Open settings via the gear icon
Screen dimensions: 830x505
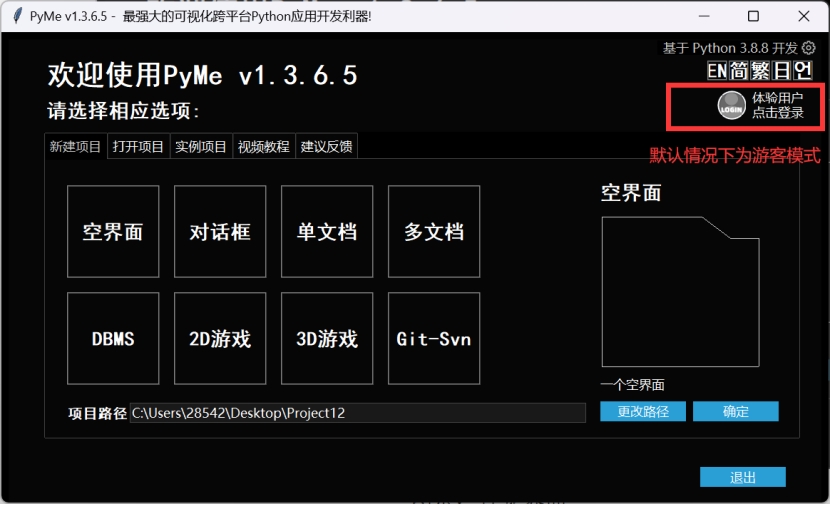809,48
